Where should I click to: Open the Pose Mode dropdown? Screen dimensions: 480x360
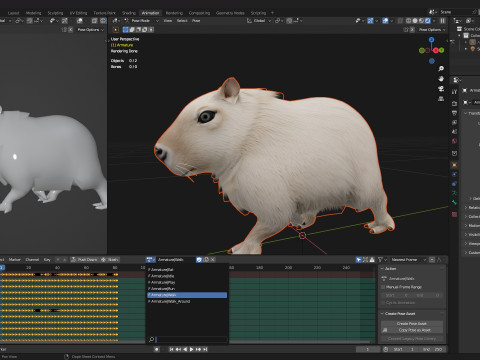point(141,21)
